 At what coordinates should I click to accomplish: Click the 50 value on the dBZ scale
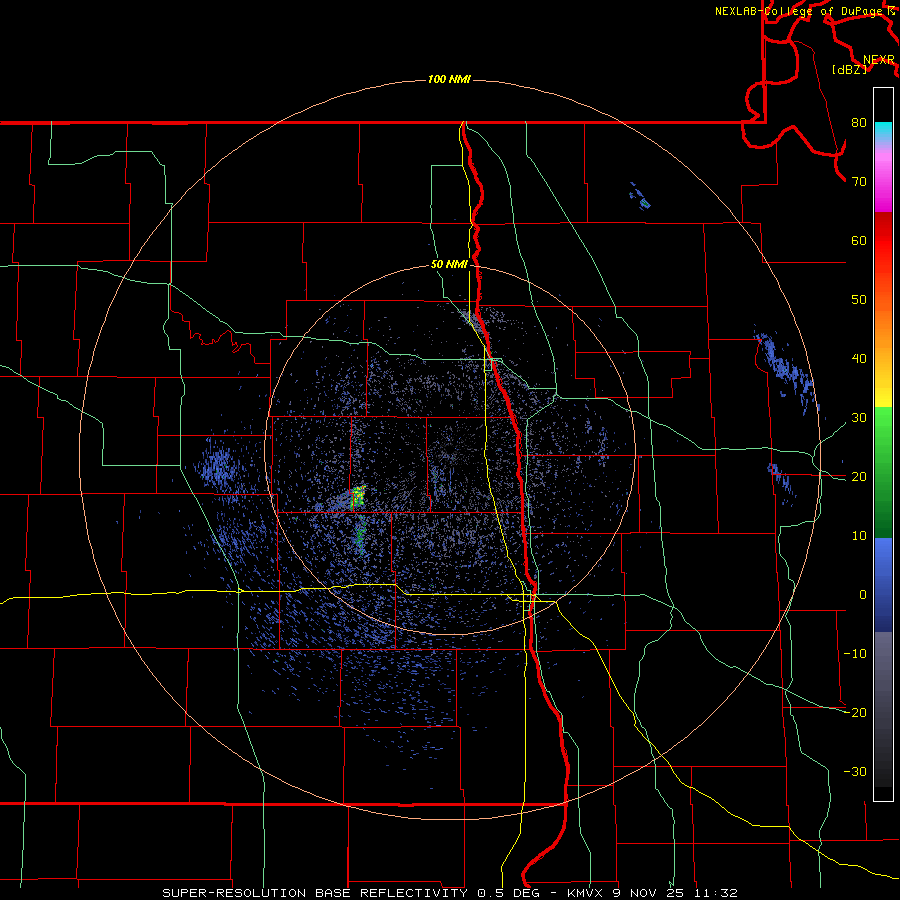click(859, 300)
